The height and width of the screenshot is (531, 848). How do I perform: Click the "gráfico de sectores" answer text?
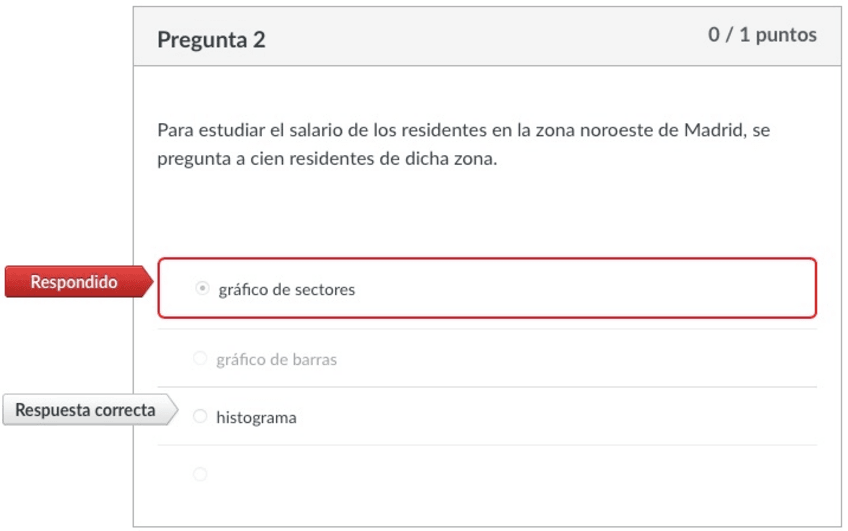(286, 290)
